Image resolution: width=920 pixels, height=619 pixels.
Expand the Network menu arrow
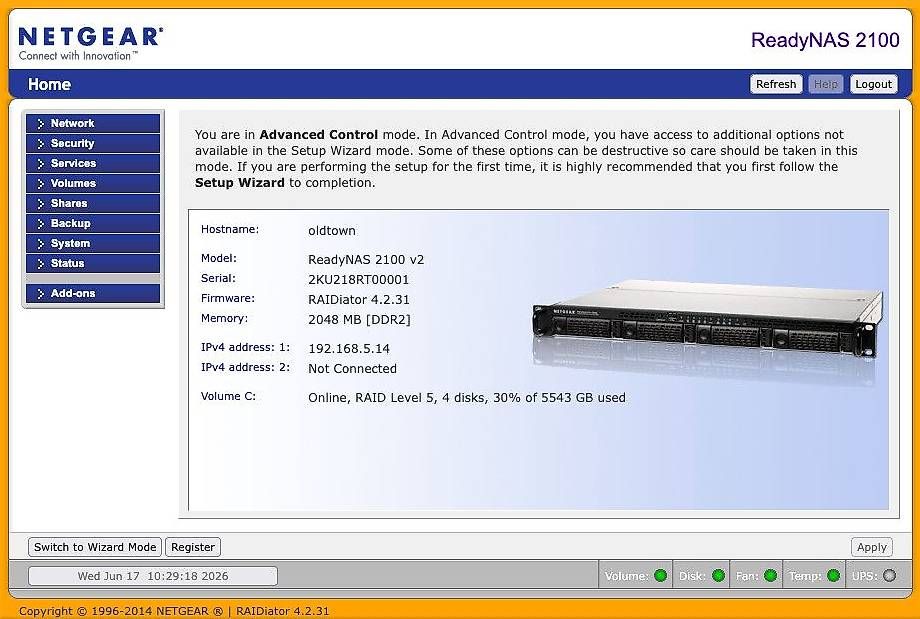pos(40,124)
